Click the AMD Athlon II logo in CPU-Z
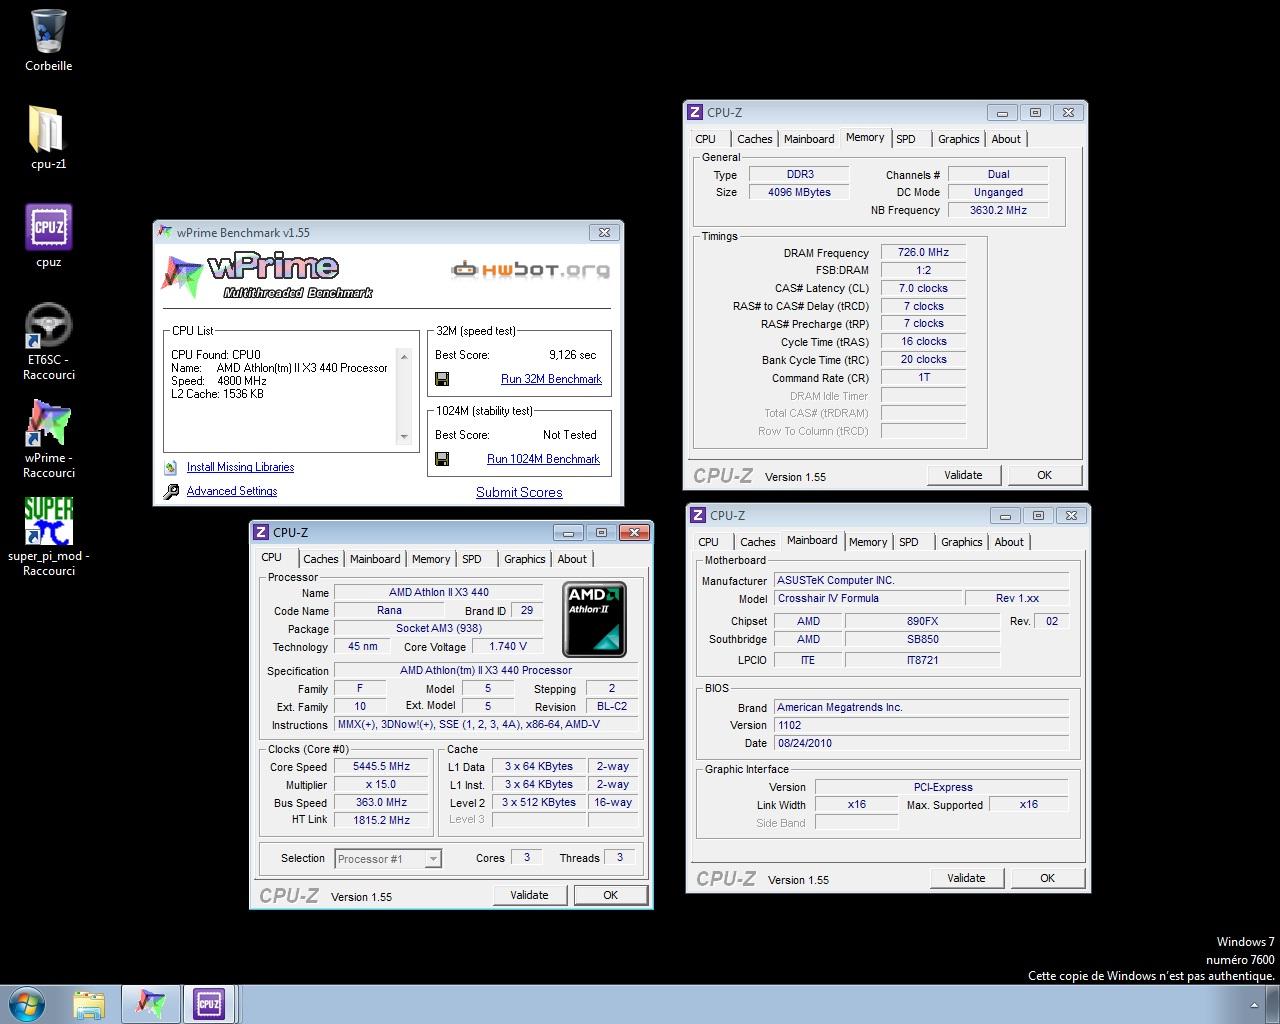 coord(594,619)
